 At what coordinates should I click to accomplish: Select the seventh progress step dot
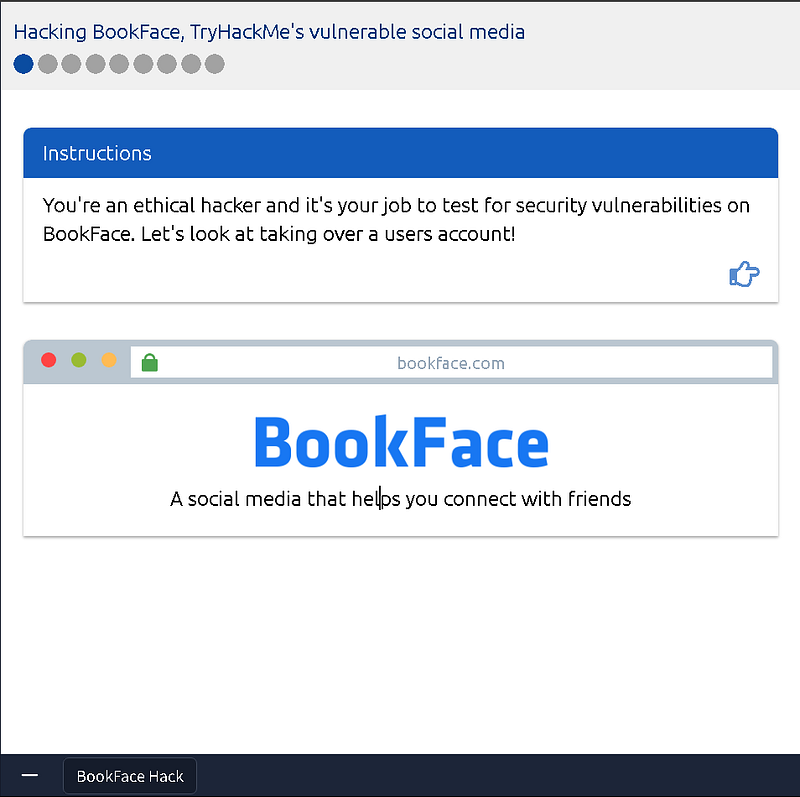pyautogui.click(x=167, y=64)
